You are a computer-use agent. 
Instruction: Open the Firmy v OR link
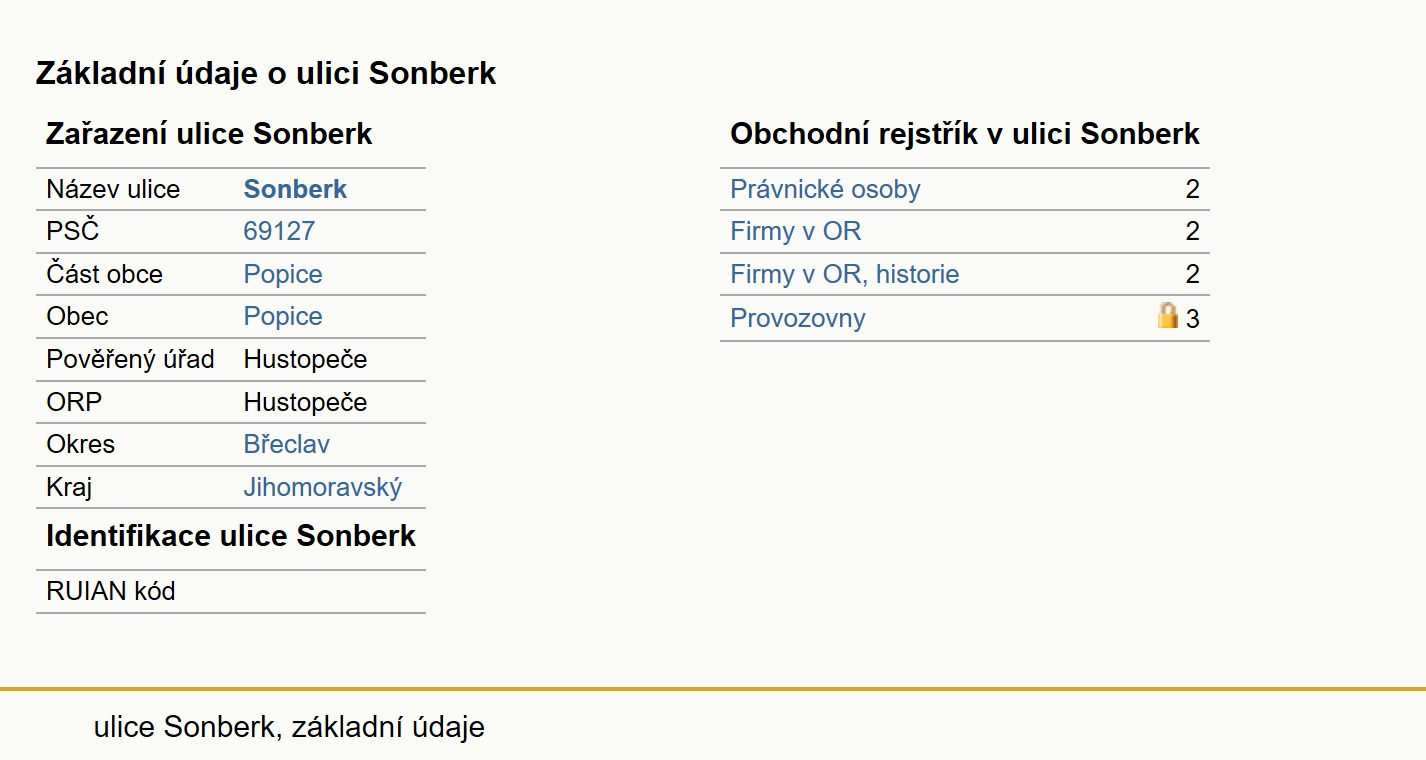click(796, 231)
